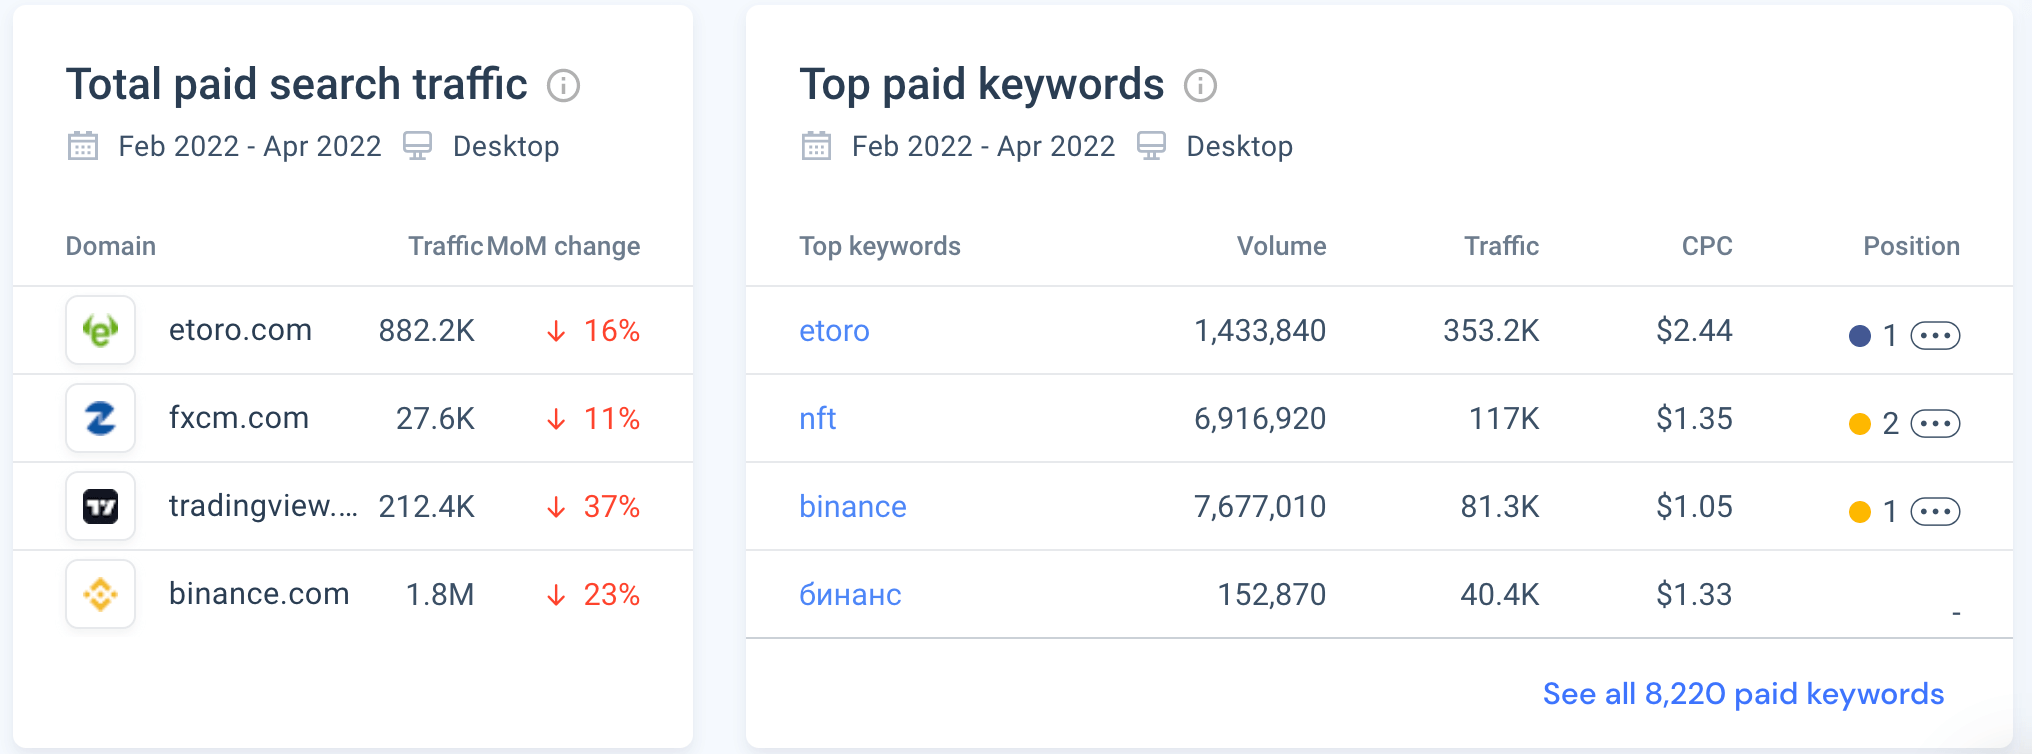Click desktop monitor icon in paid search traffic card
This screenshot has width=2032, height=754.
[417, 146]
